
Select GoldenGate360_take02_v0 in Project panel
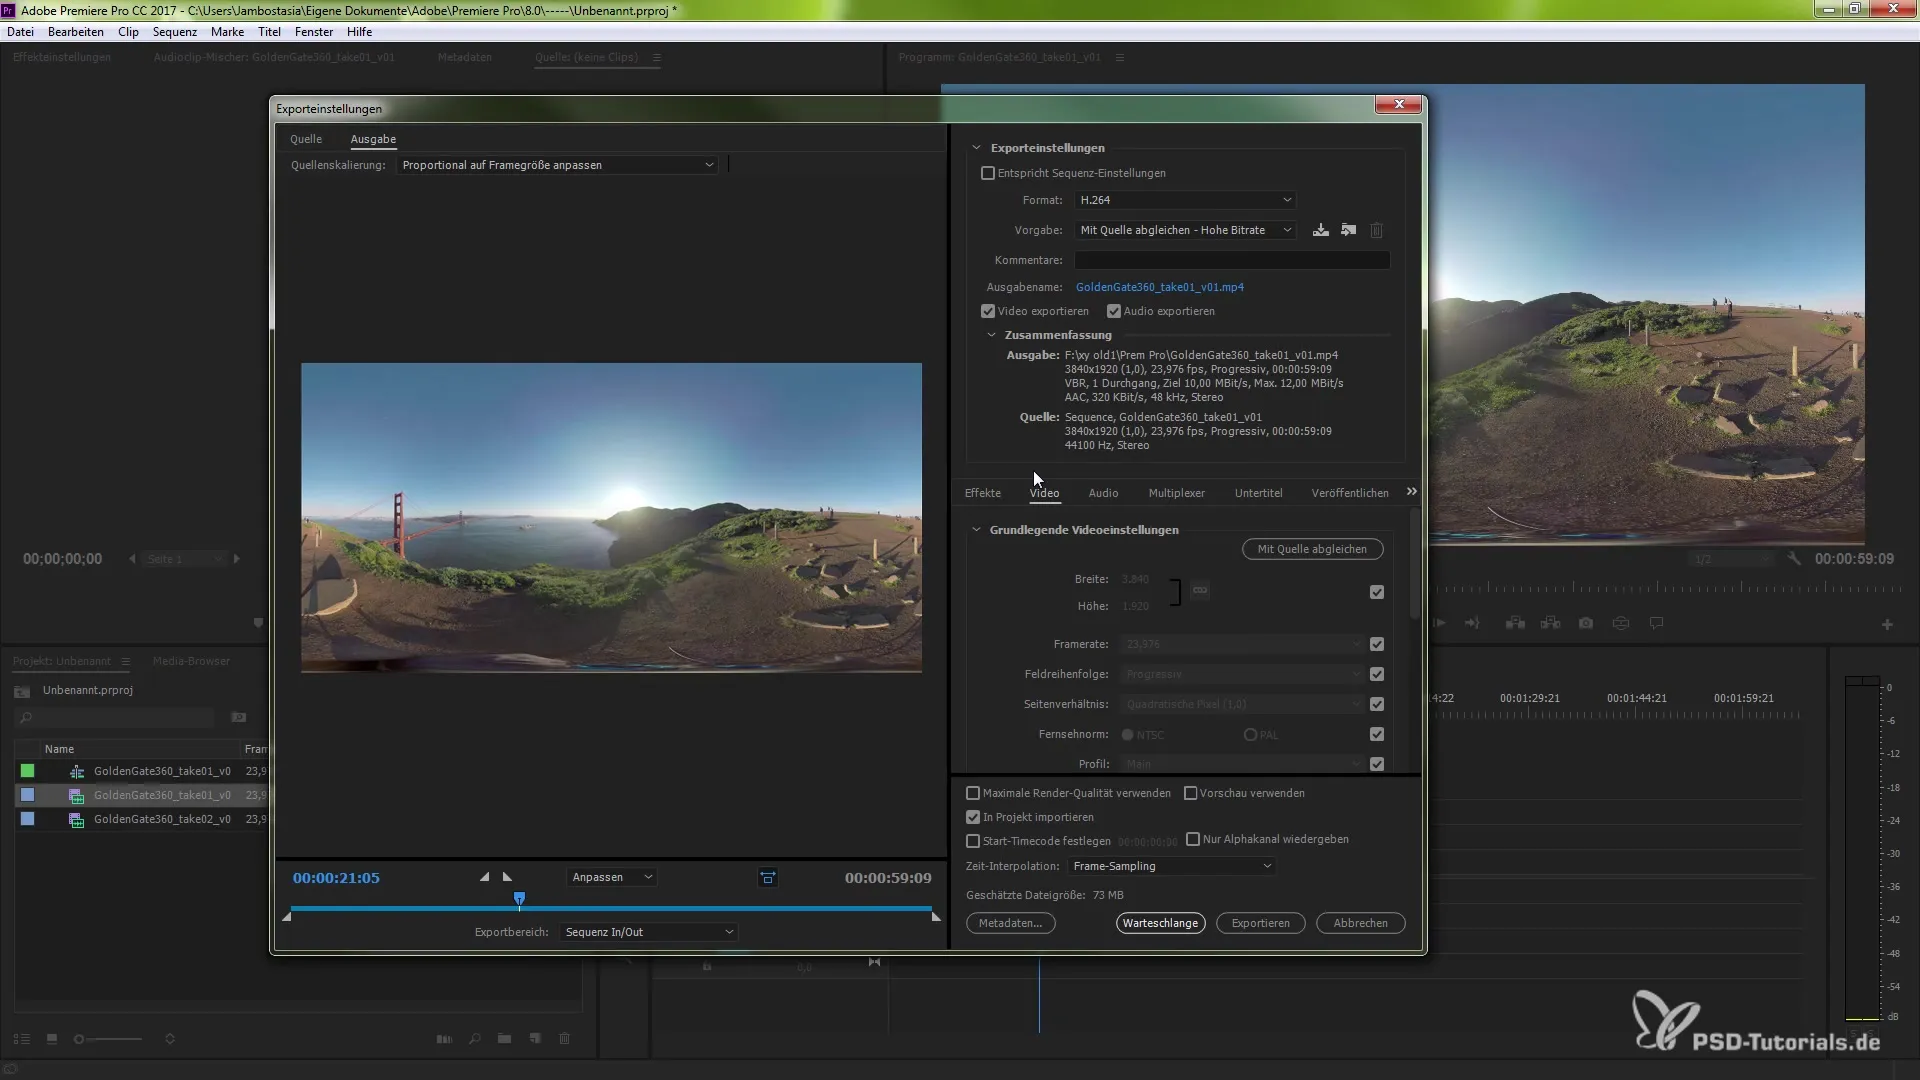[x=162, y=819]
